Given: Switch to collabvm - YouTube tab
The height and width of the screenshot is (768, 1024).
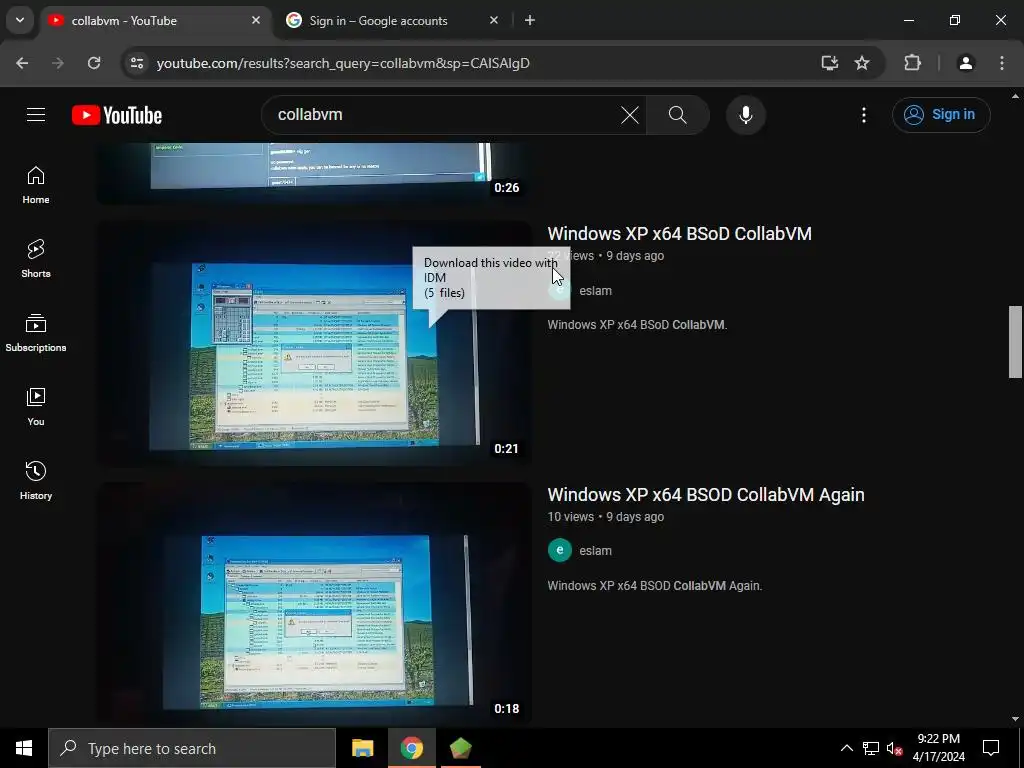Looking at the screenshot, I should [x=155, y=20].
